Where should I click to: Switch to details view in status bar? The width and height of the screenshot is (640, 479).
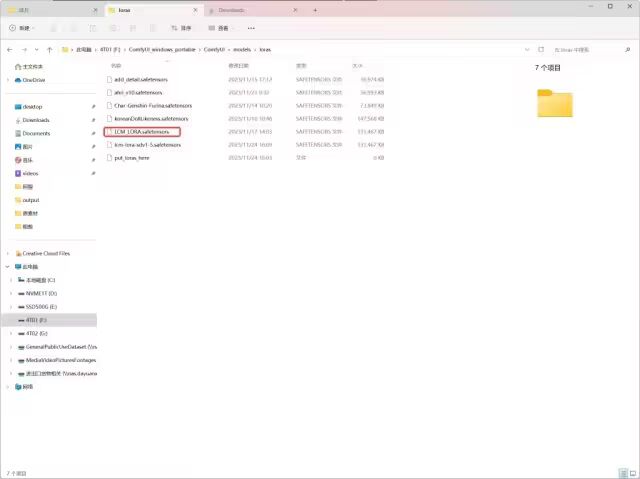[x=622, y=473]
